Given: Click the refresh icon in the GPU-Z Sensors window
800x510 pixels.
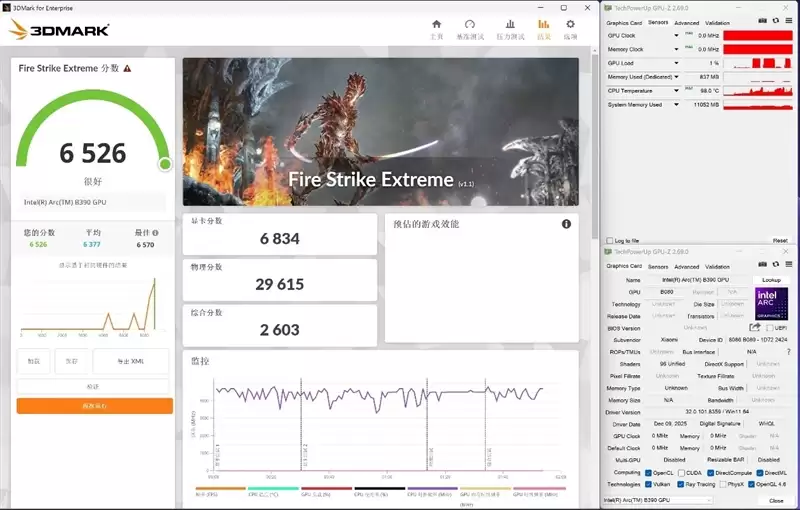Looking at the screenshot, I should pyautogui.click(x=775, y=22).
